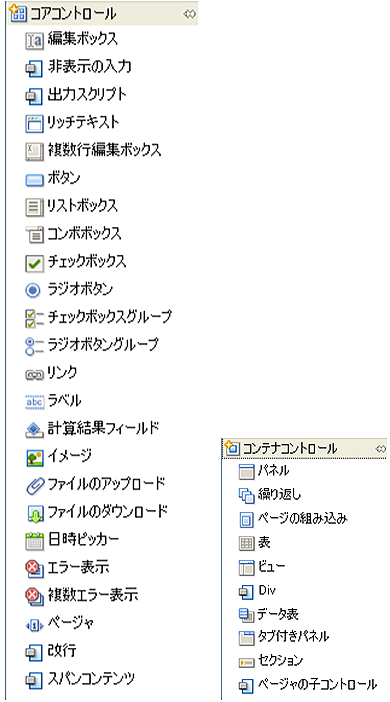Click the スパンコンテンツ text label
This screenshot has width=390, height=702.
[x=91, y=678]
